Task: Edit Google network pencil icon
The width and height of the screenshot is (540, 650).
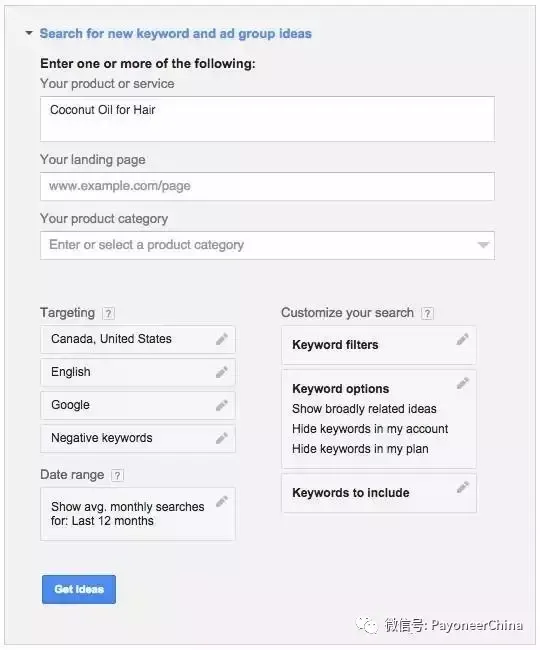Action: tap(222, 405)
